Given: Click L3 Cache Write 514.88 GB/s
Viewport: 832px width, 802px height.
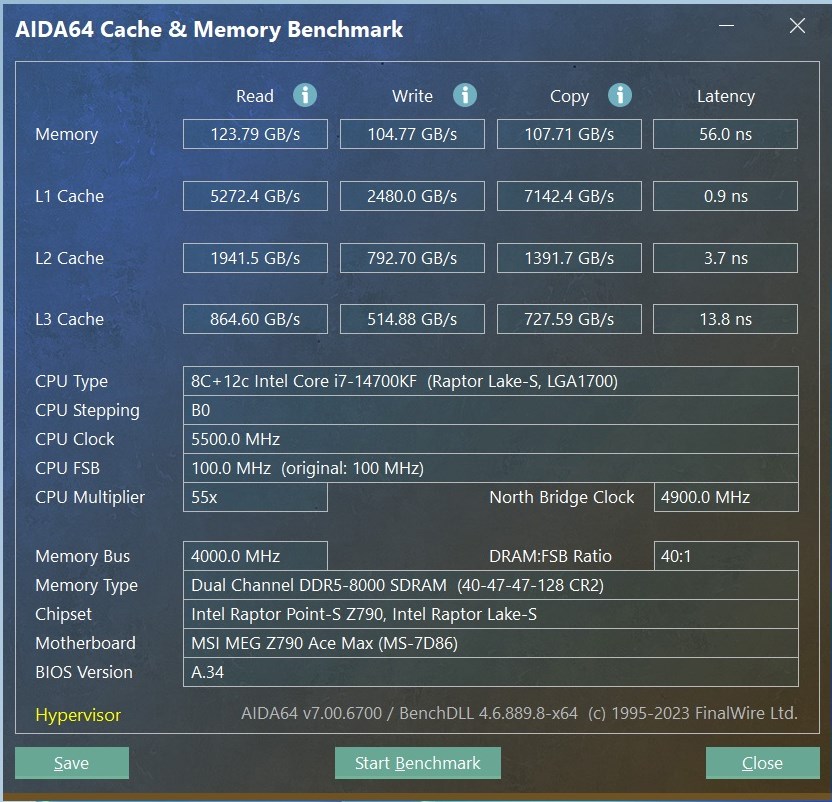Looking at the screenshot, I should tap(412, 319).
